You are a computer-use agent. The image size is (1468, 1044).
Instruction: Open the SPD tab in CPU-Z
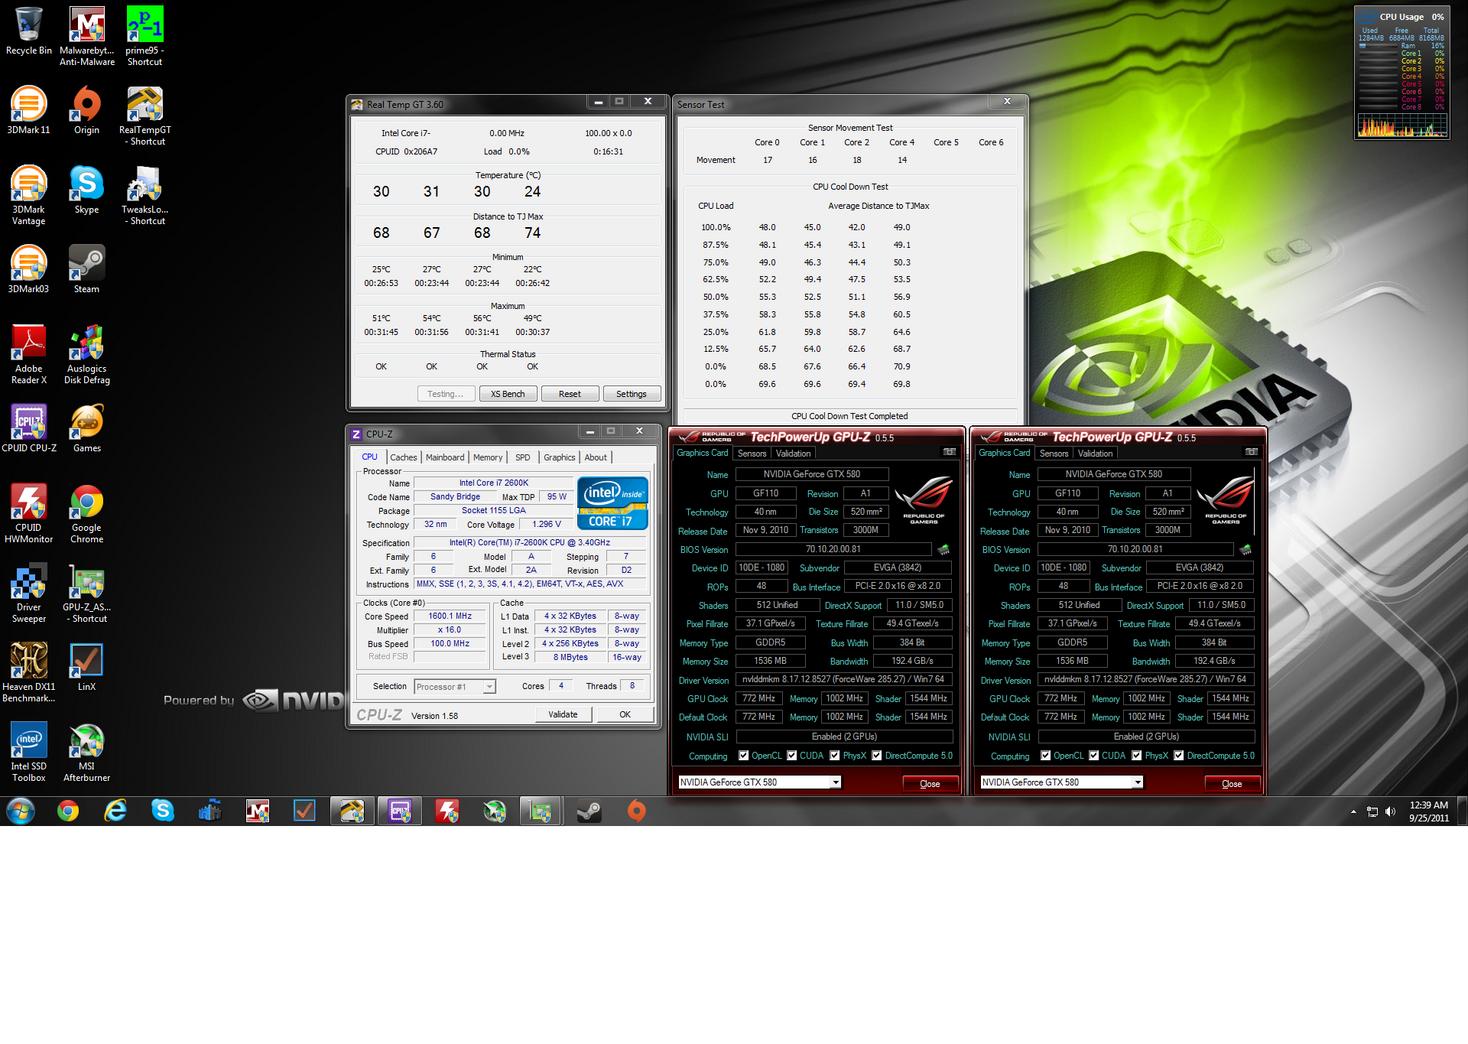[x=523, y=457]
